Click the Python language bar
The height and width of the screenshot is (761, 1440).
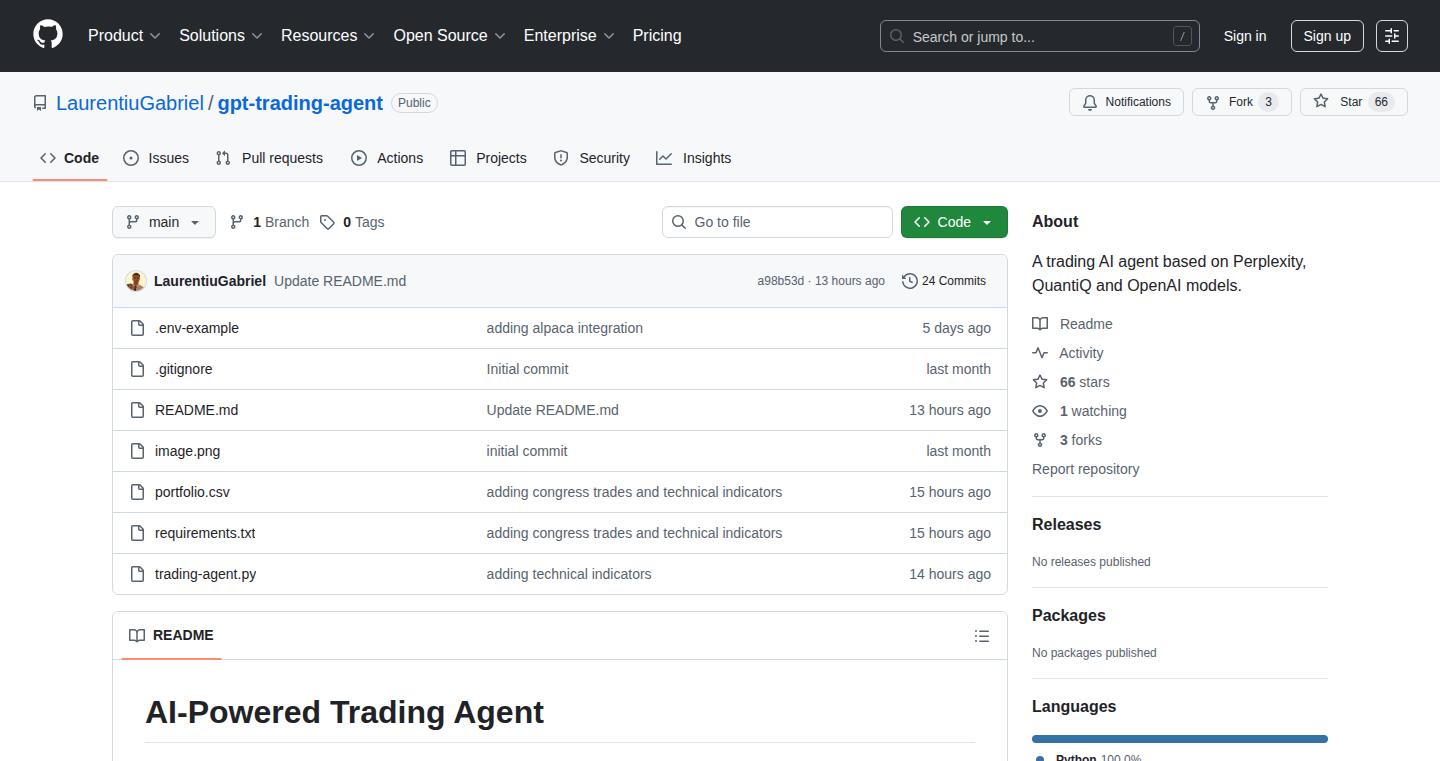point(1180,739)
